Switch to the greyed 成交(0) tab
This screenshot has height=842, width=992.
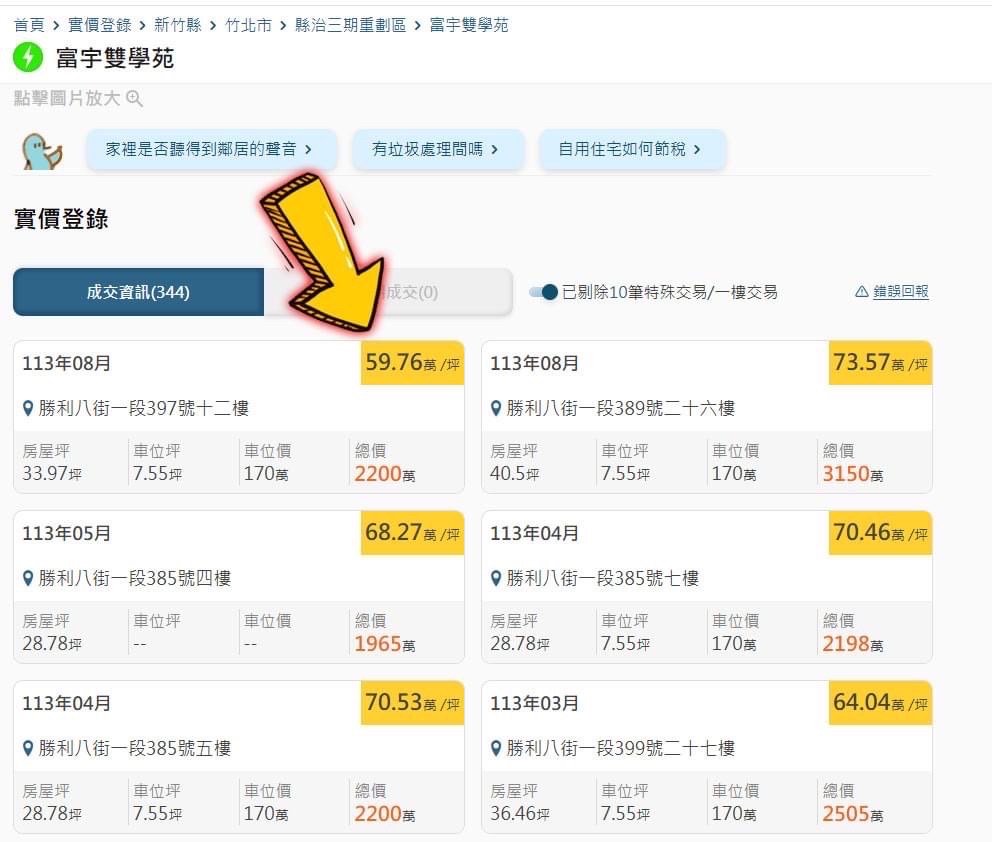388,292
